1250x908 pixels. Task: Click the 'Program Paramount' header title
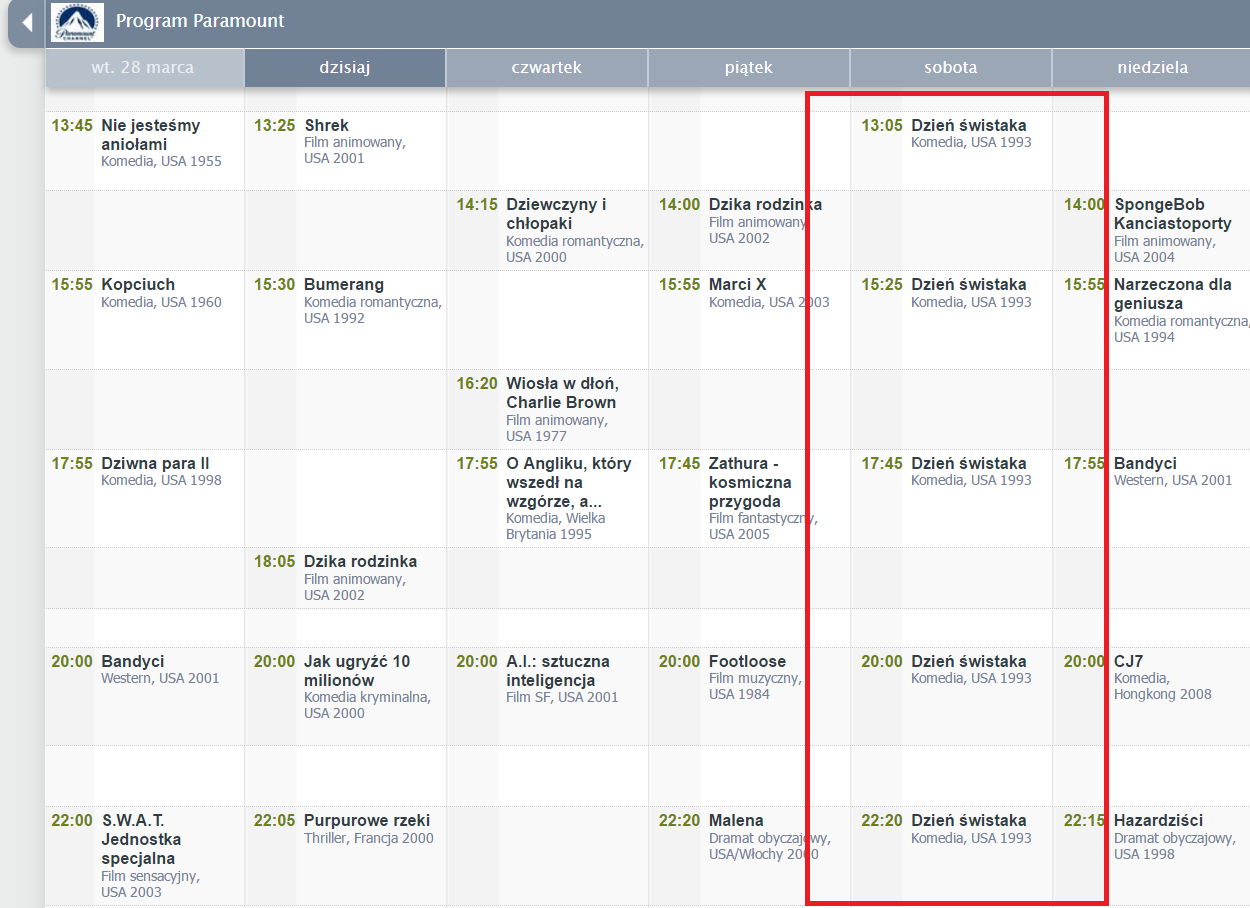click(x=200, y=21)
